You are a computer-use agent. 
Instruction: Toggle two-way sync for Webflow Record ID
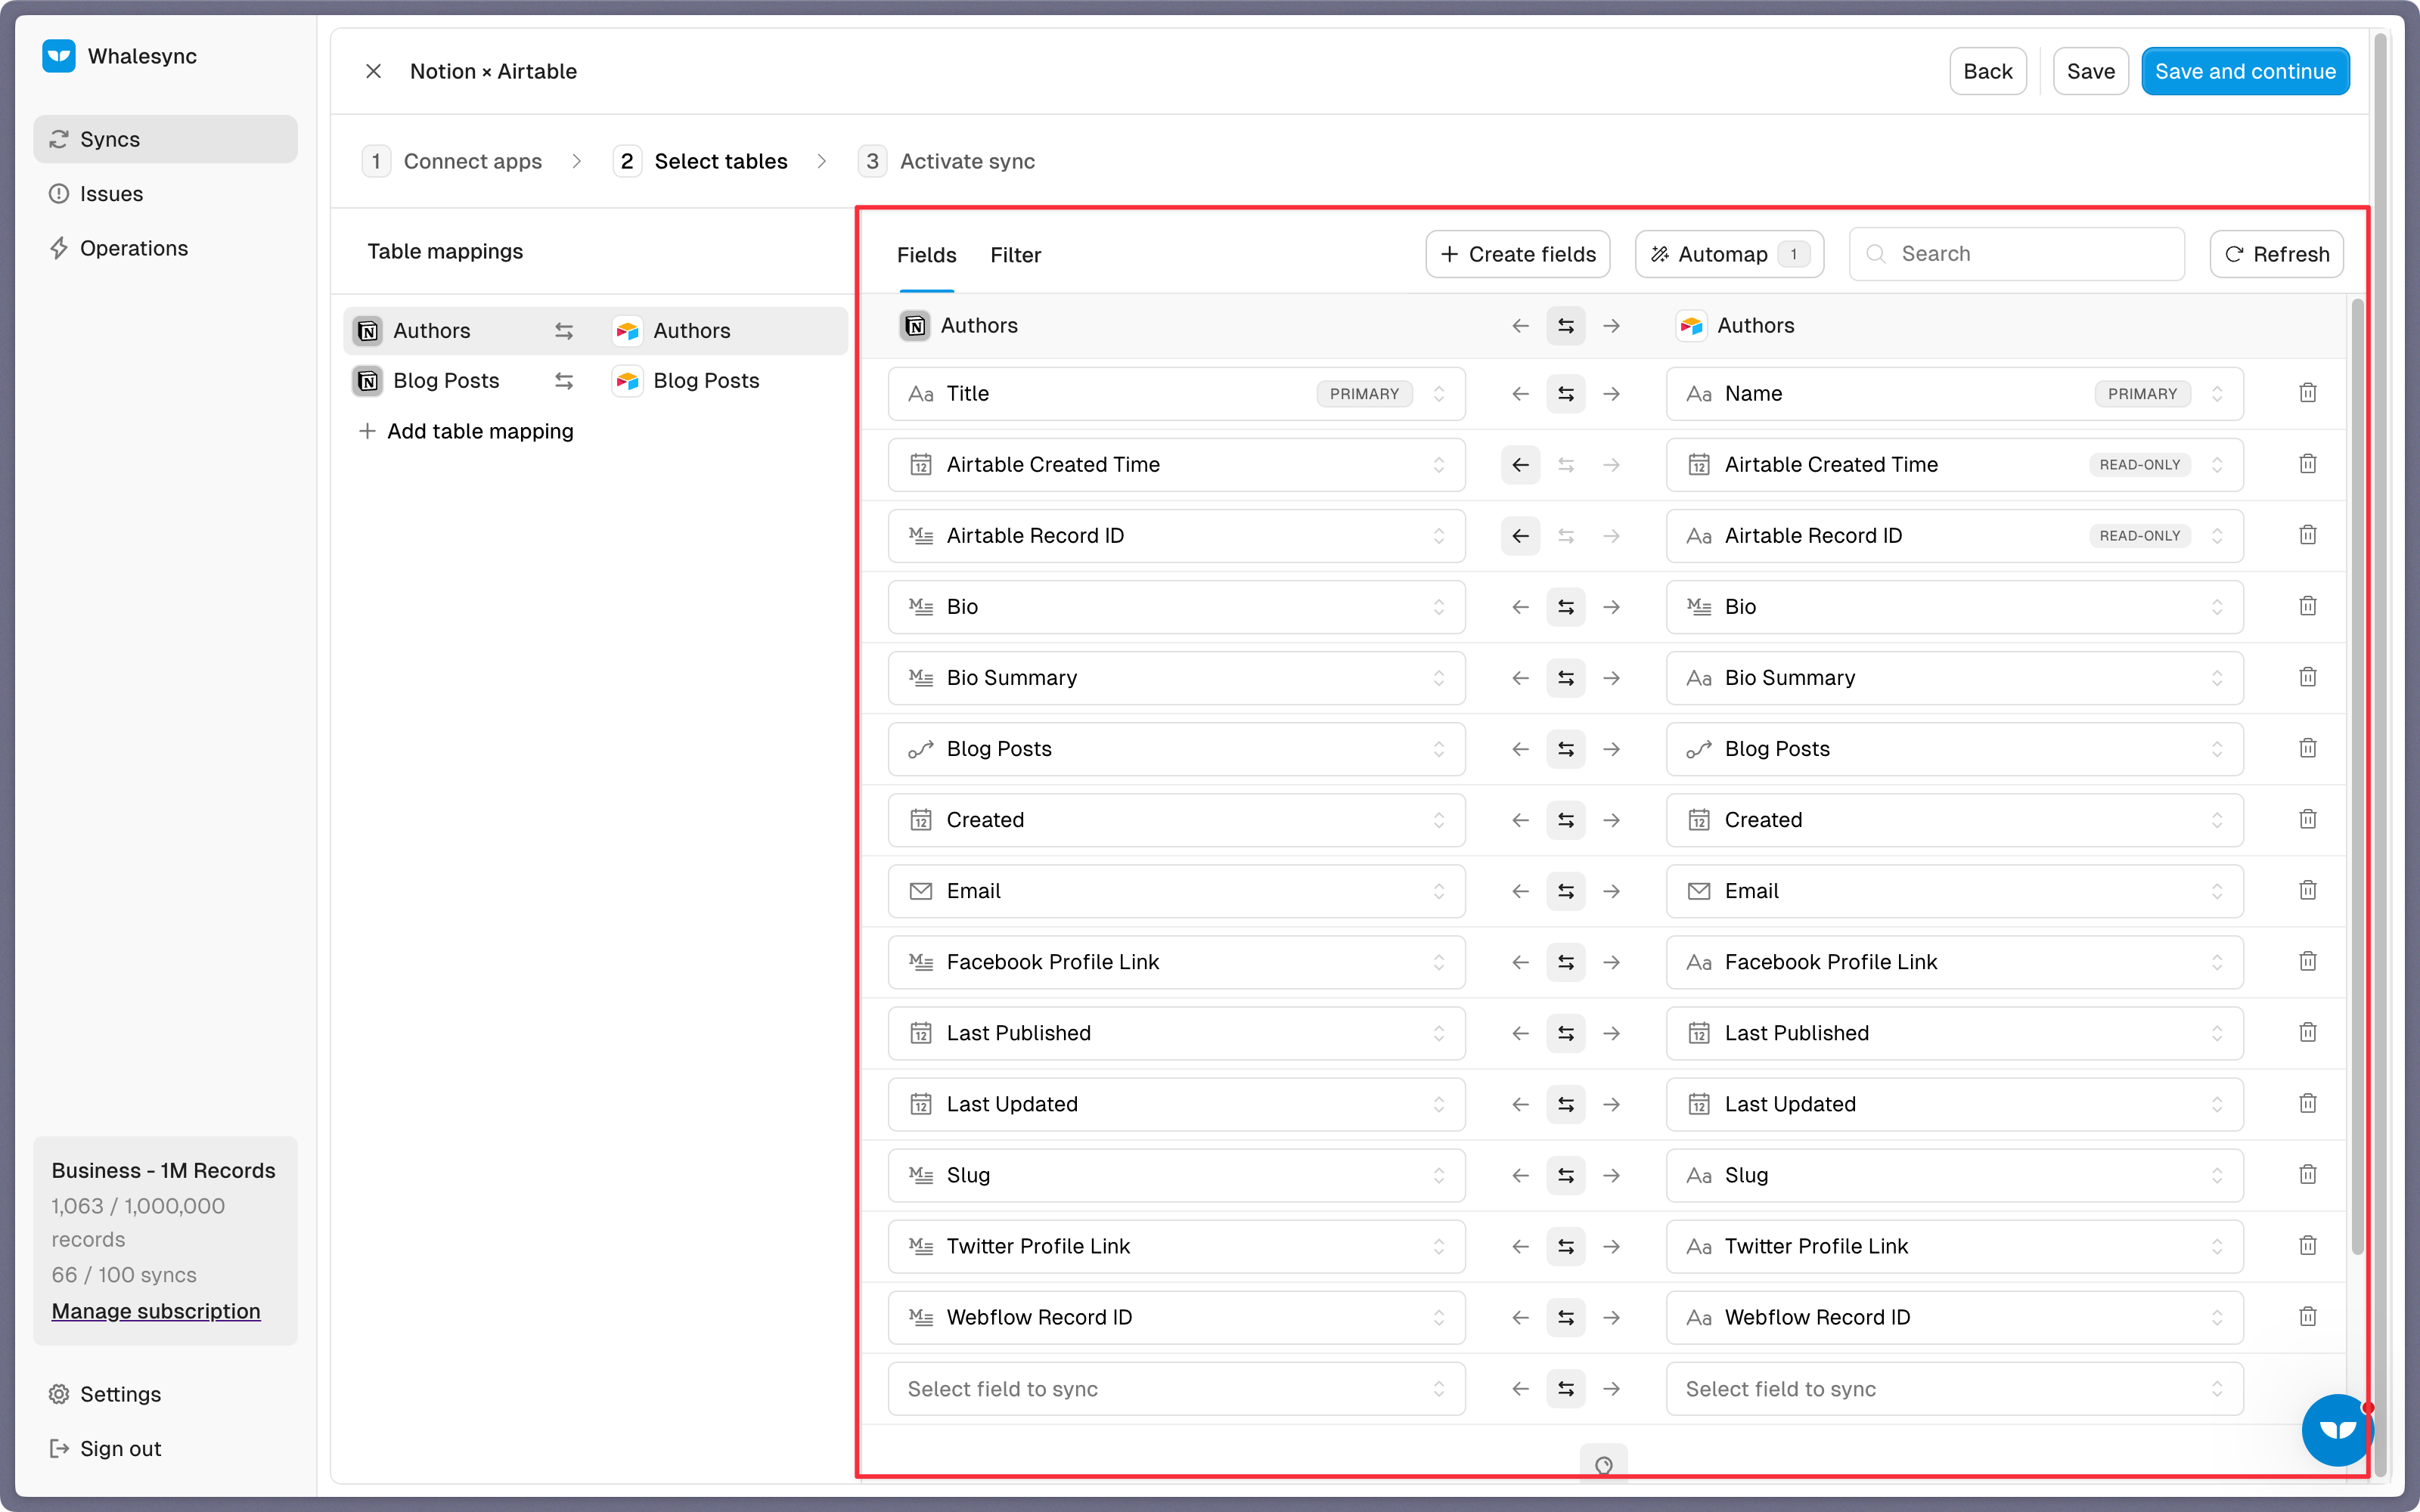pyautogui.click(x=1566, y=1317)
